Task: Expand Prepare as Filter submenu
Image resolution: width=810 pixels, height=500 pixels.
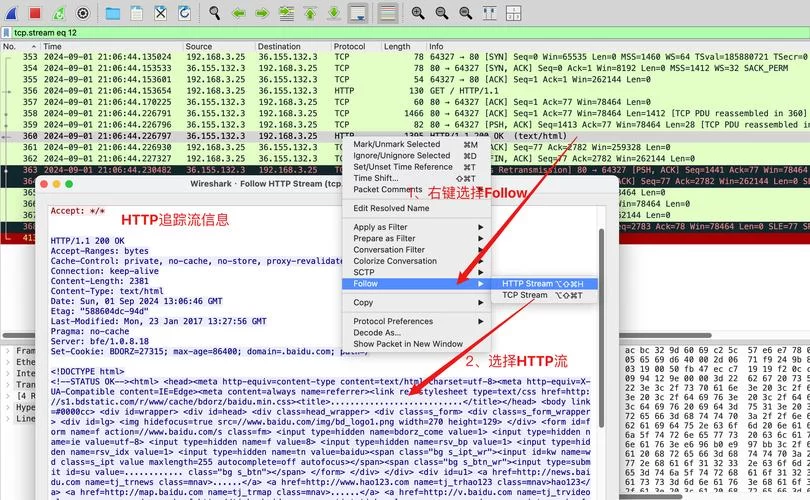Action: 416,238
